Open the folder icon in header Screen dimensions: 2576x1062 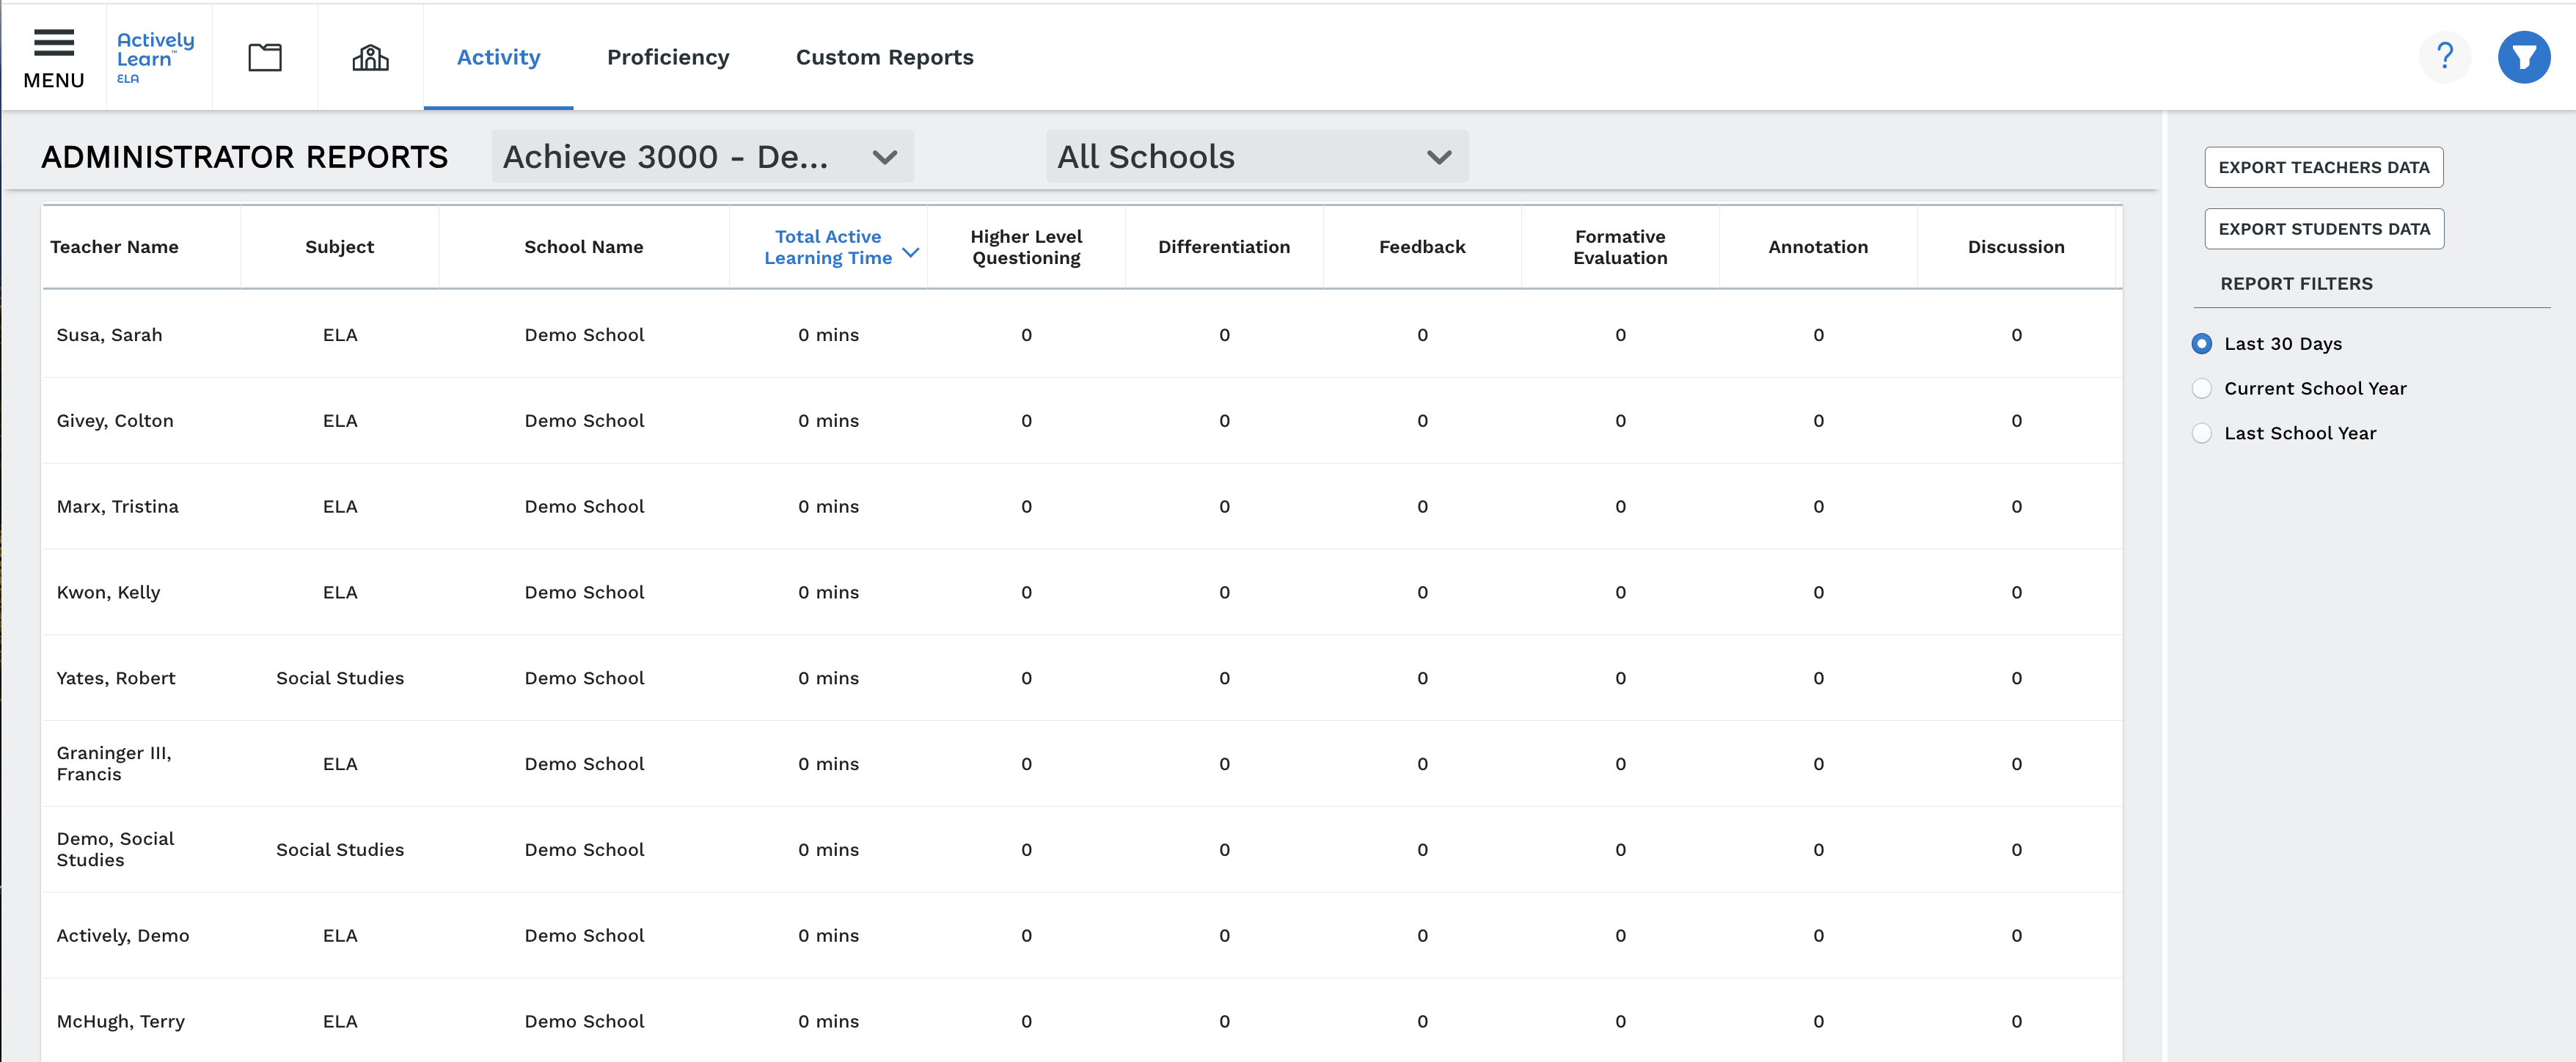pyautogui.click(x=265, y=57)
